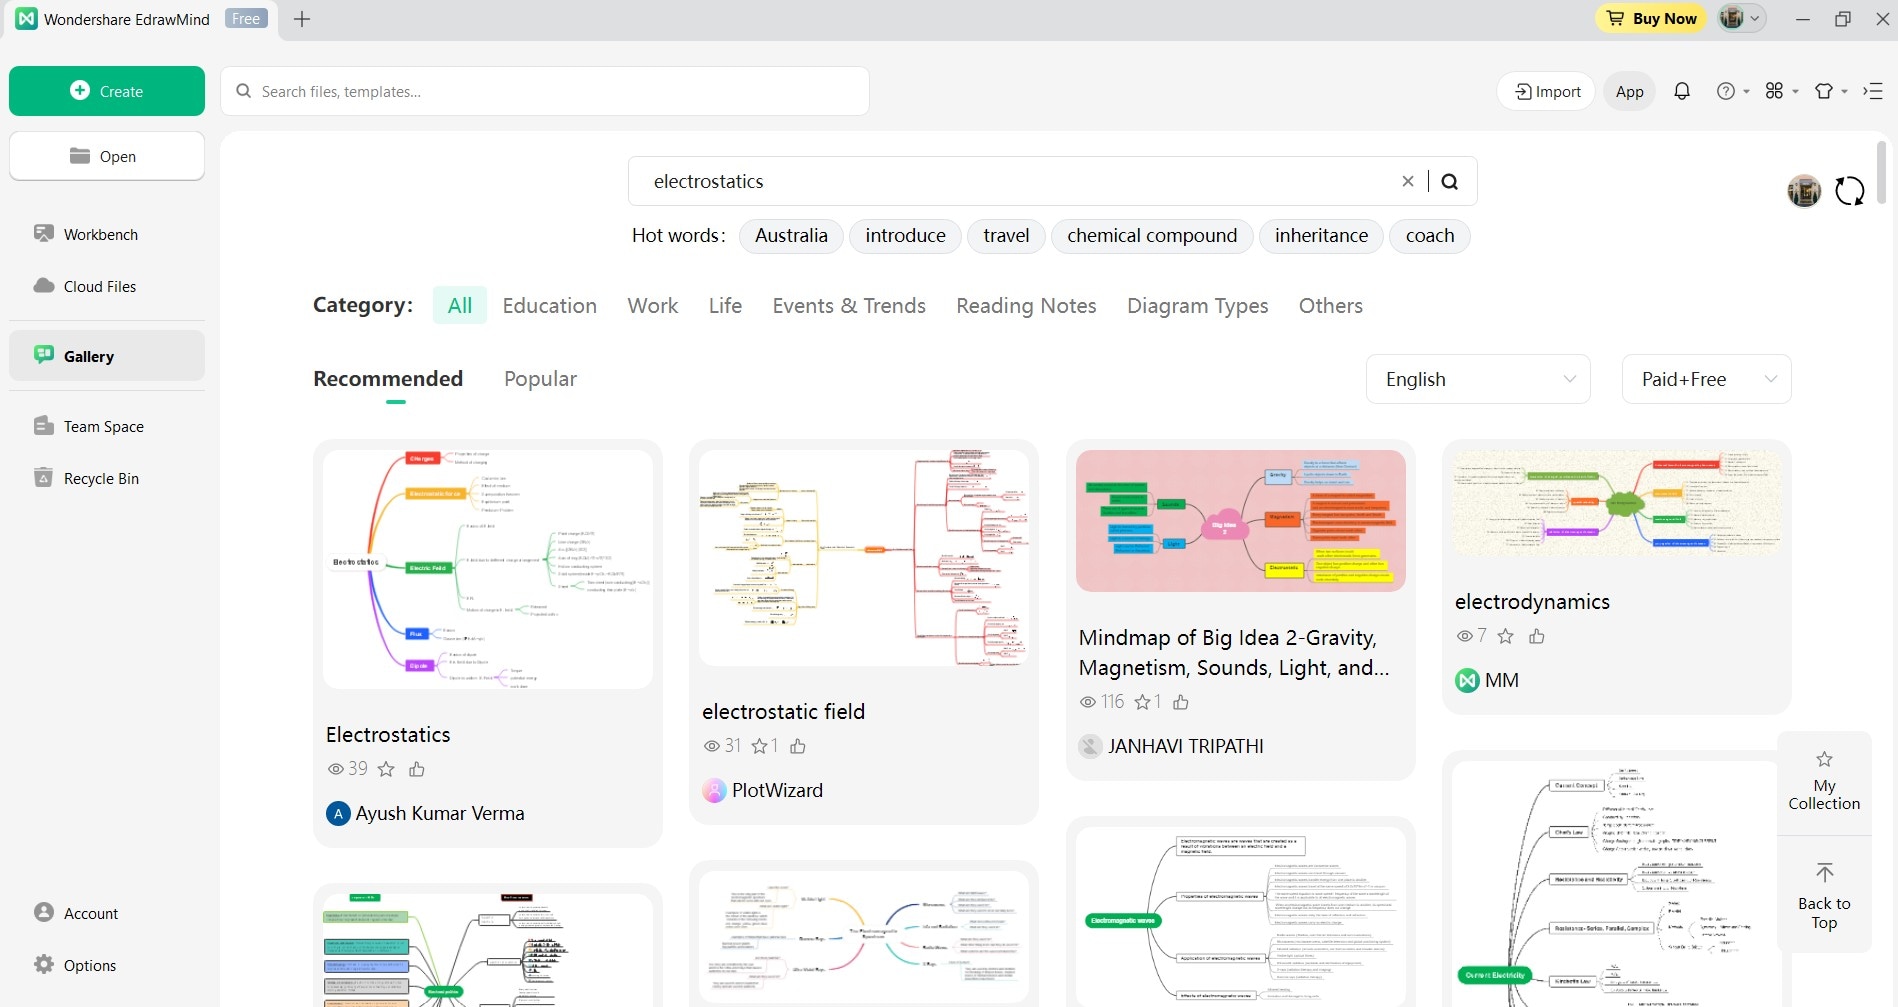Switch to Events & Trends category
The width and height of the screenshot is (1898, 1007).
point(849,305)
